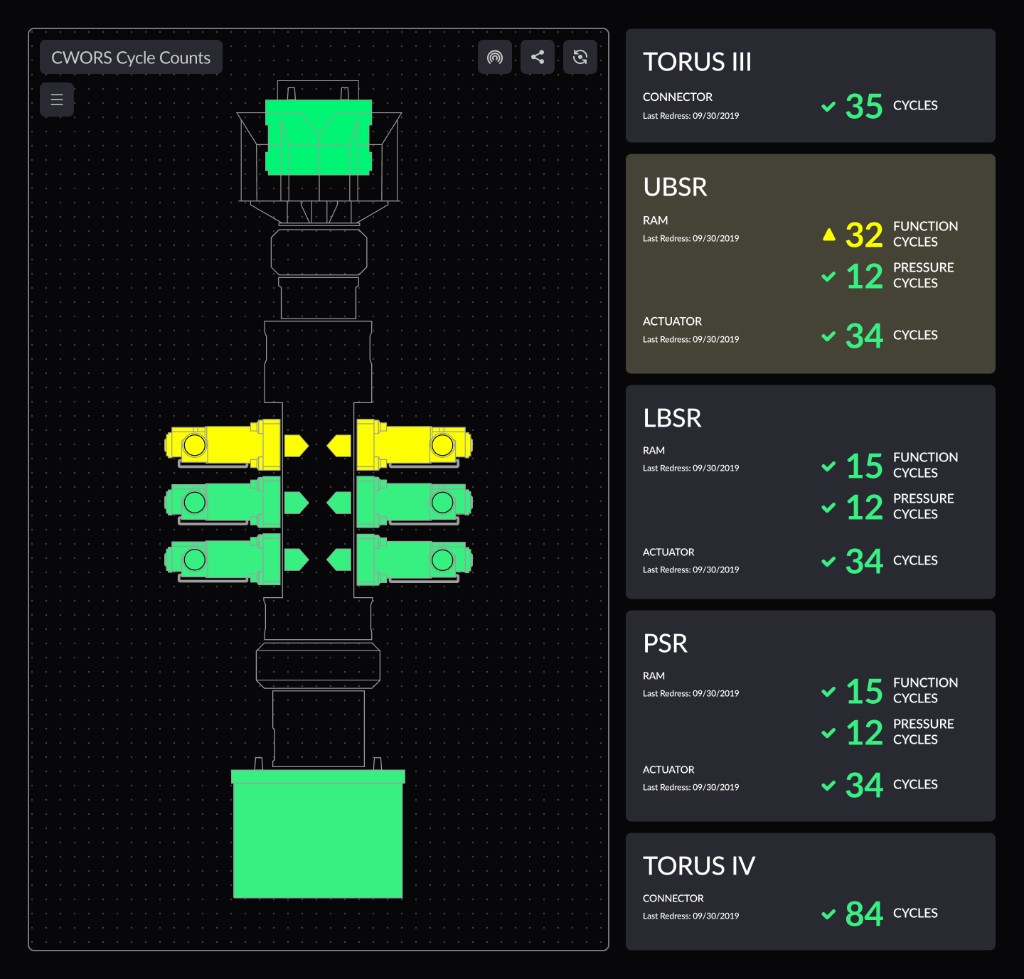1024x979 pixels.
Task: Click the PSR 15 function cycles value
Action: pyautogui.click(x=864, y=691)
